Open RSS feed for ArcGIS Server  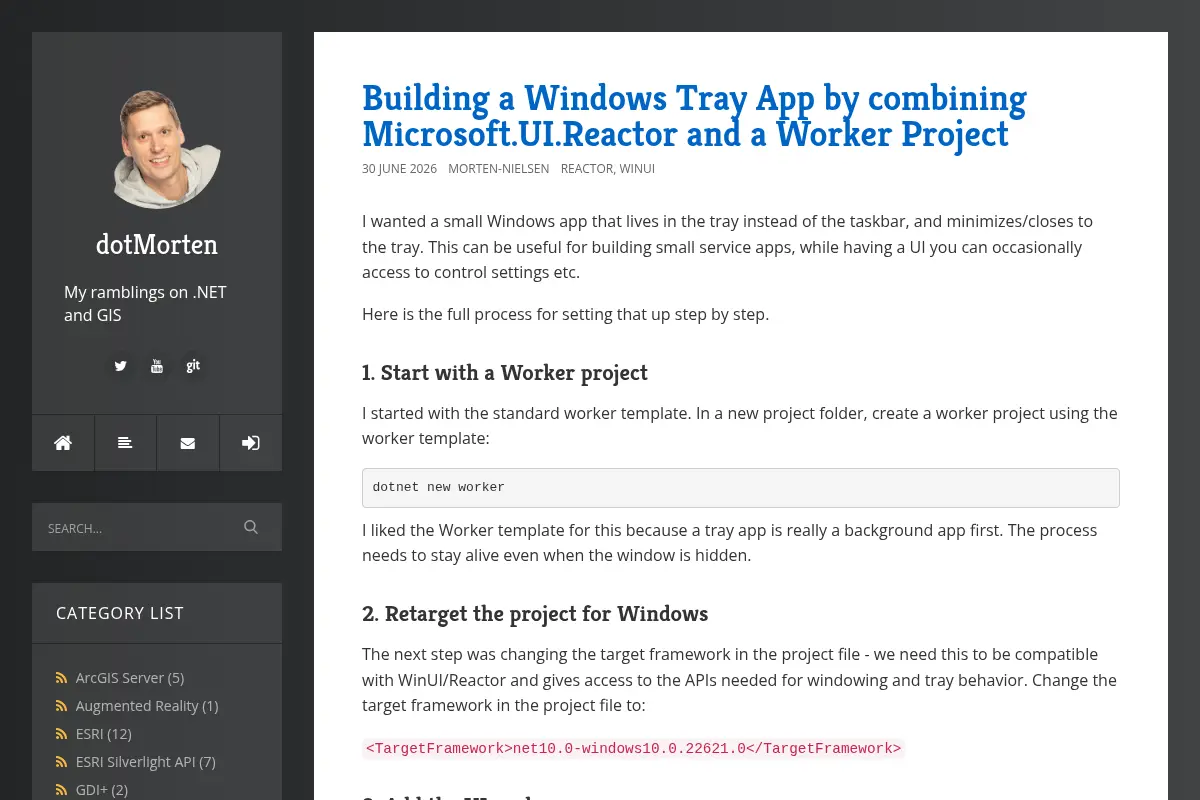tap(62, 678)
